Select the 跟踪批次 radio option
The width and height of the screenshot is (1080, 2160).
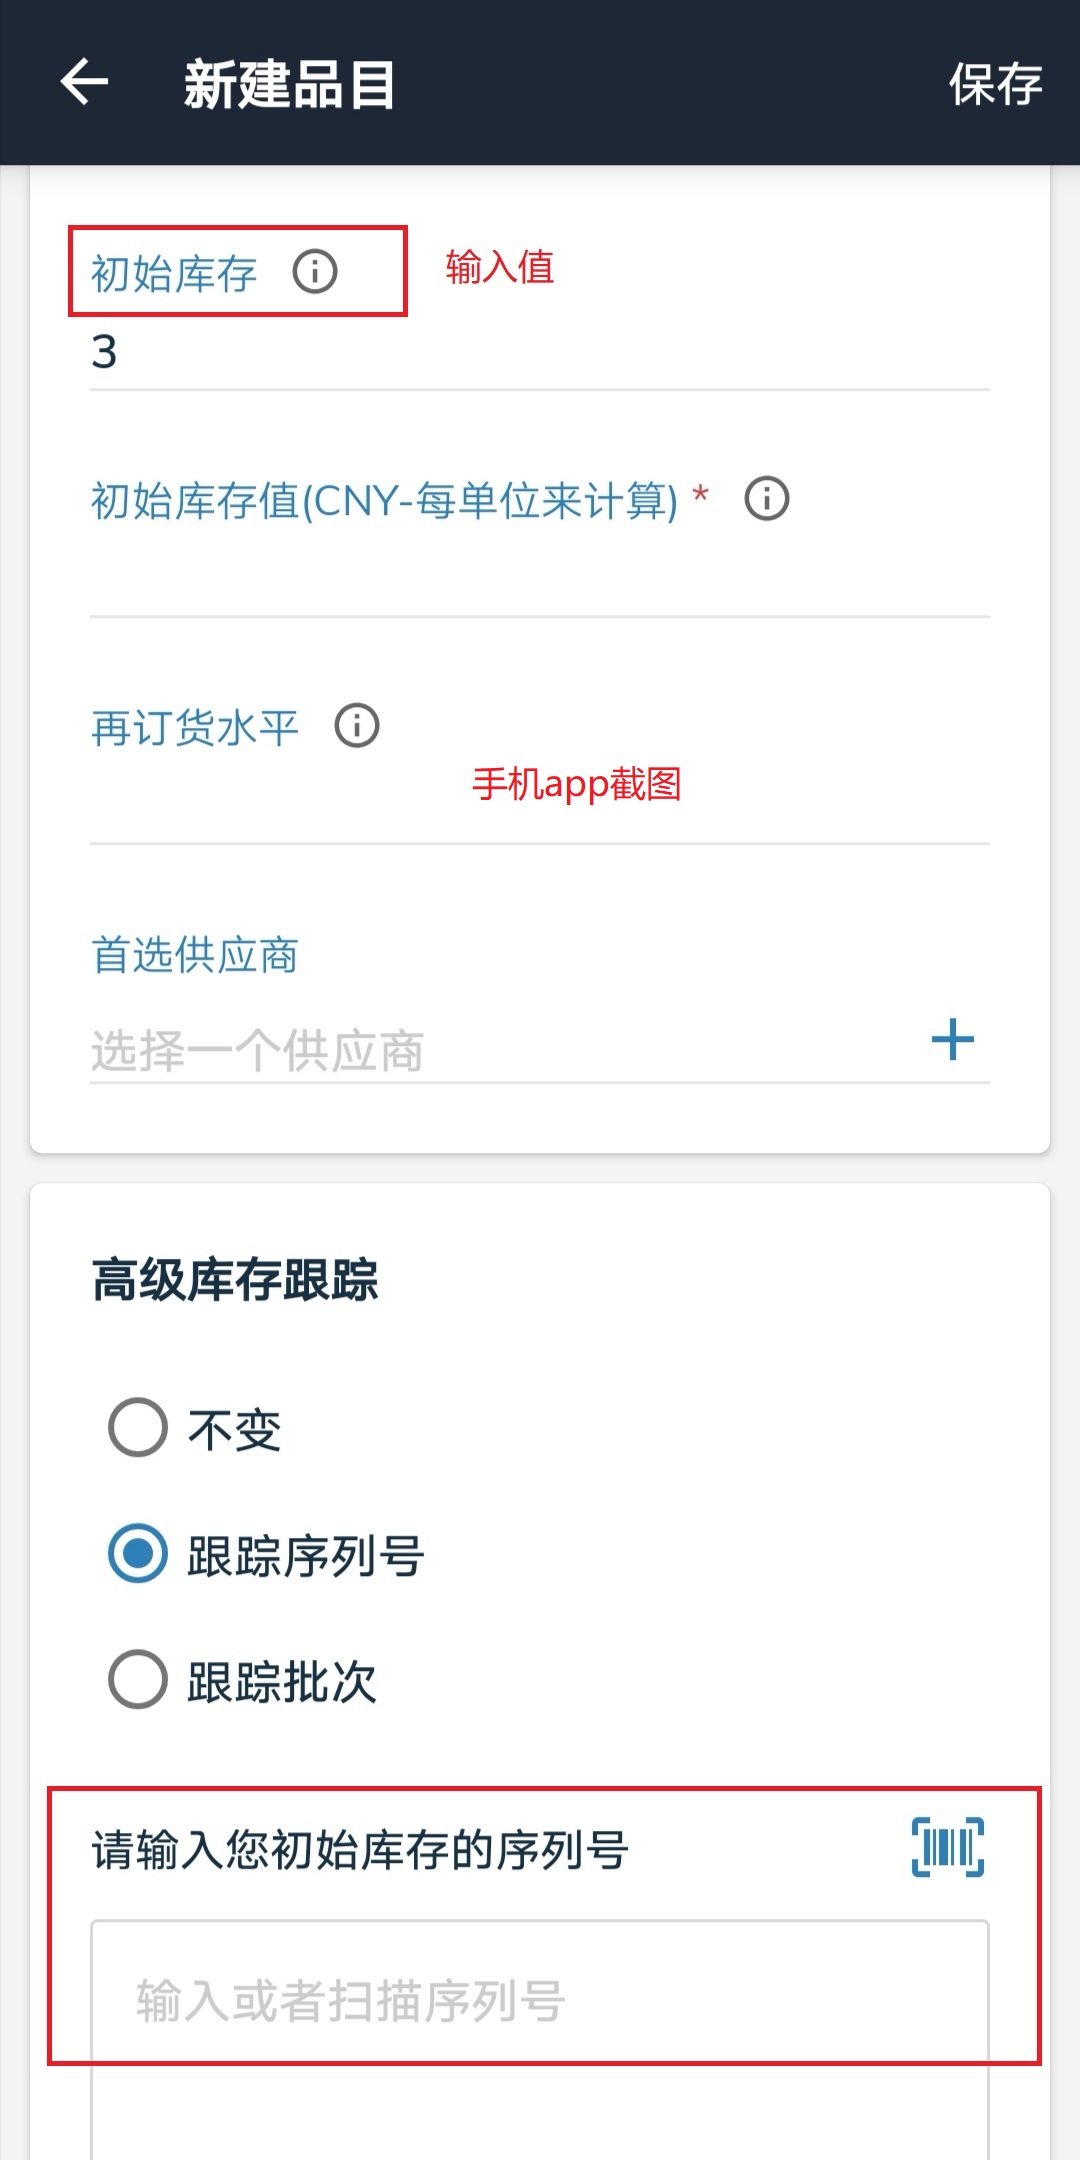coord(138,1680)
